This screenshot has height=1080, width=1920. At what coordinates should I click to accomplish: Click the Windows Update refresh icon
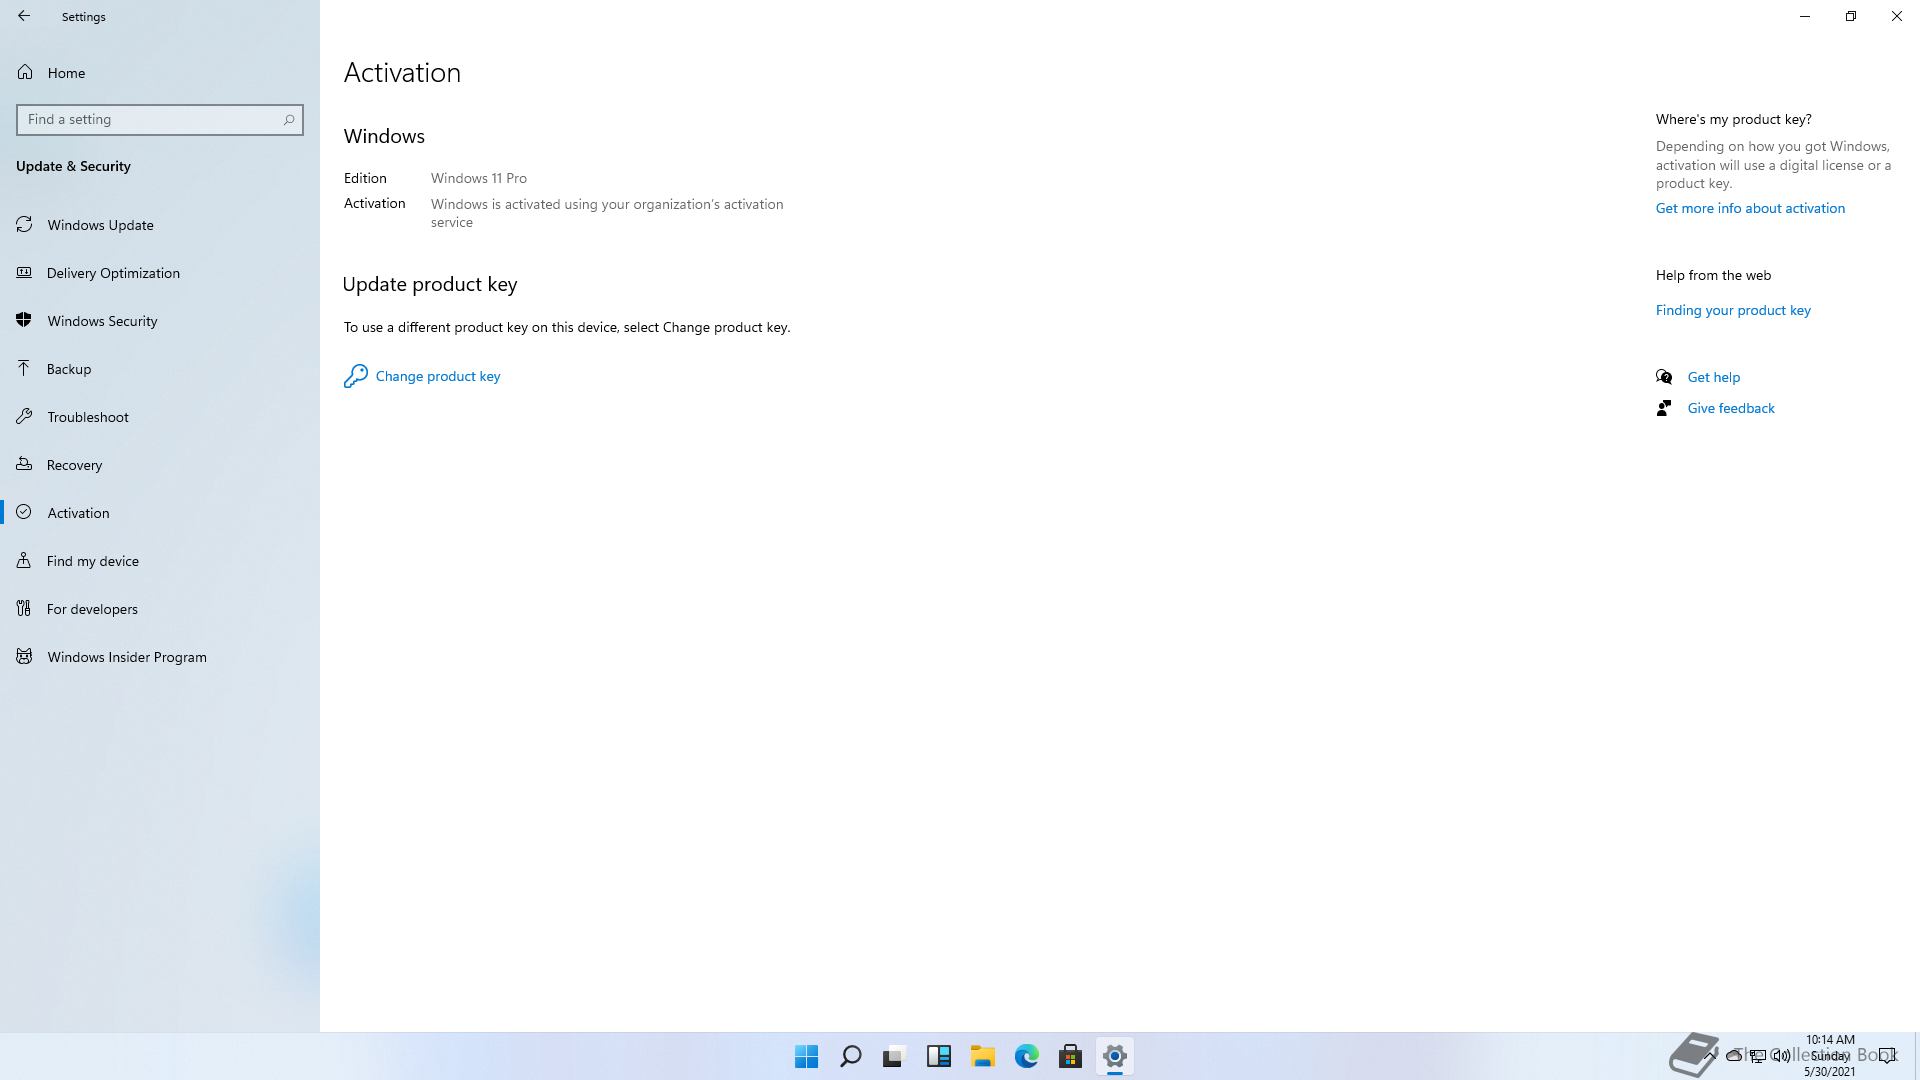click(24, 224)
